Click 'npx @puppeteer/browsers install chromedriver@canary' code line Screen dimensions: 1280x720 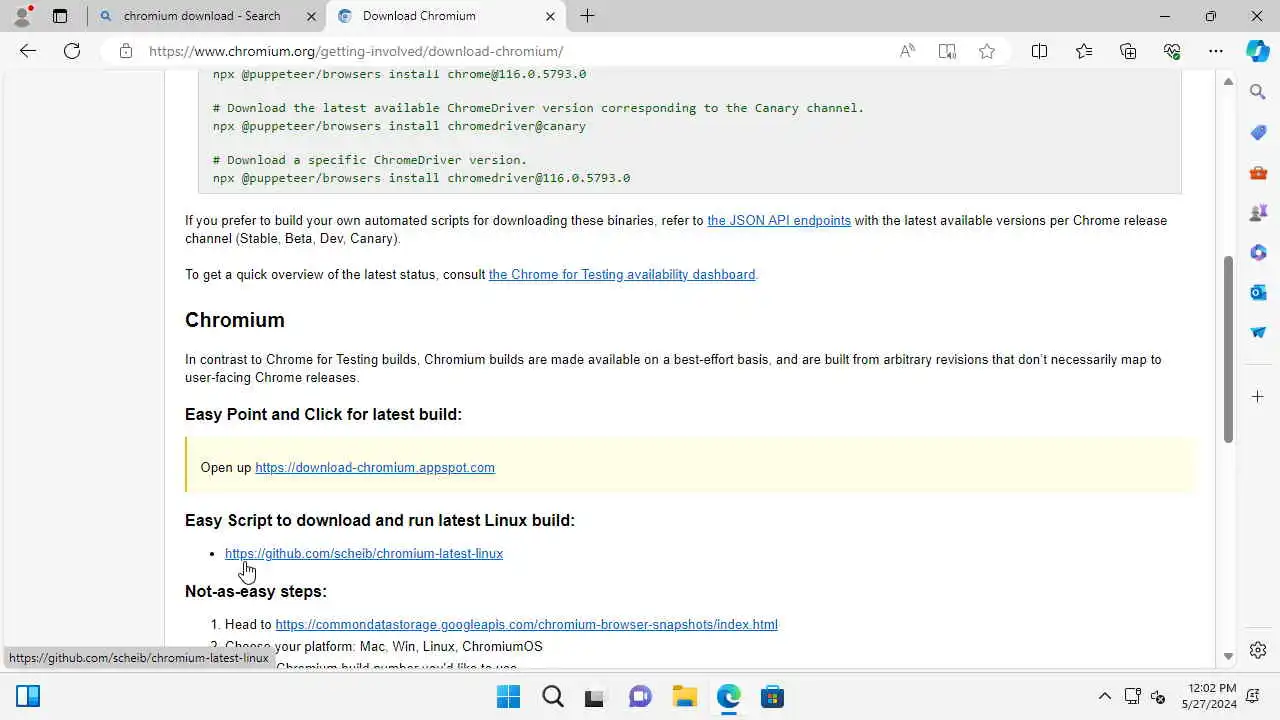(399, 126)
